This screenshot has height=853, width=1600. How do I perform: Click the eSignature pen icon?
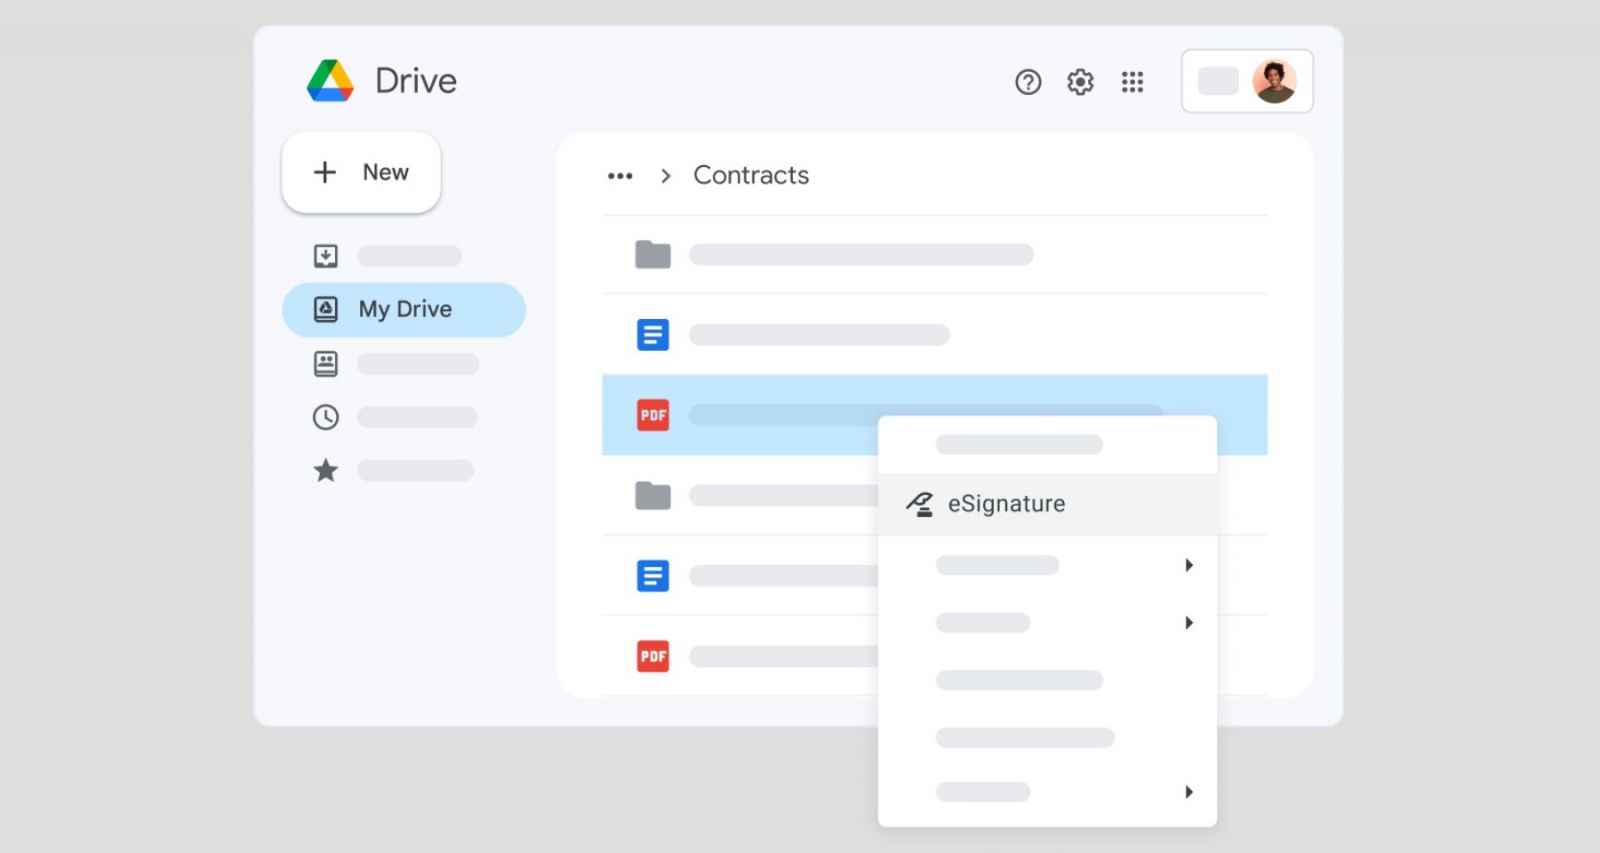[920, 504]
